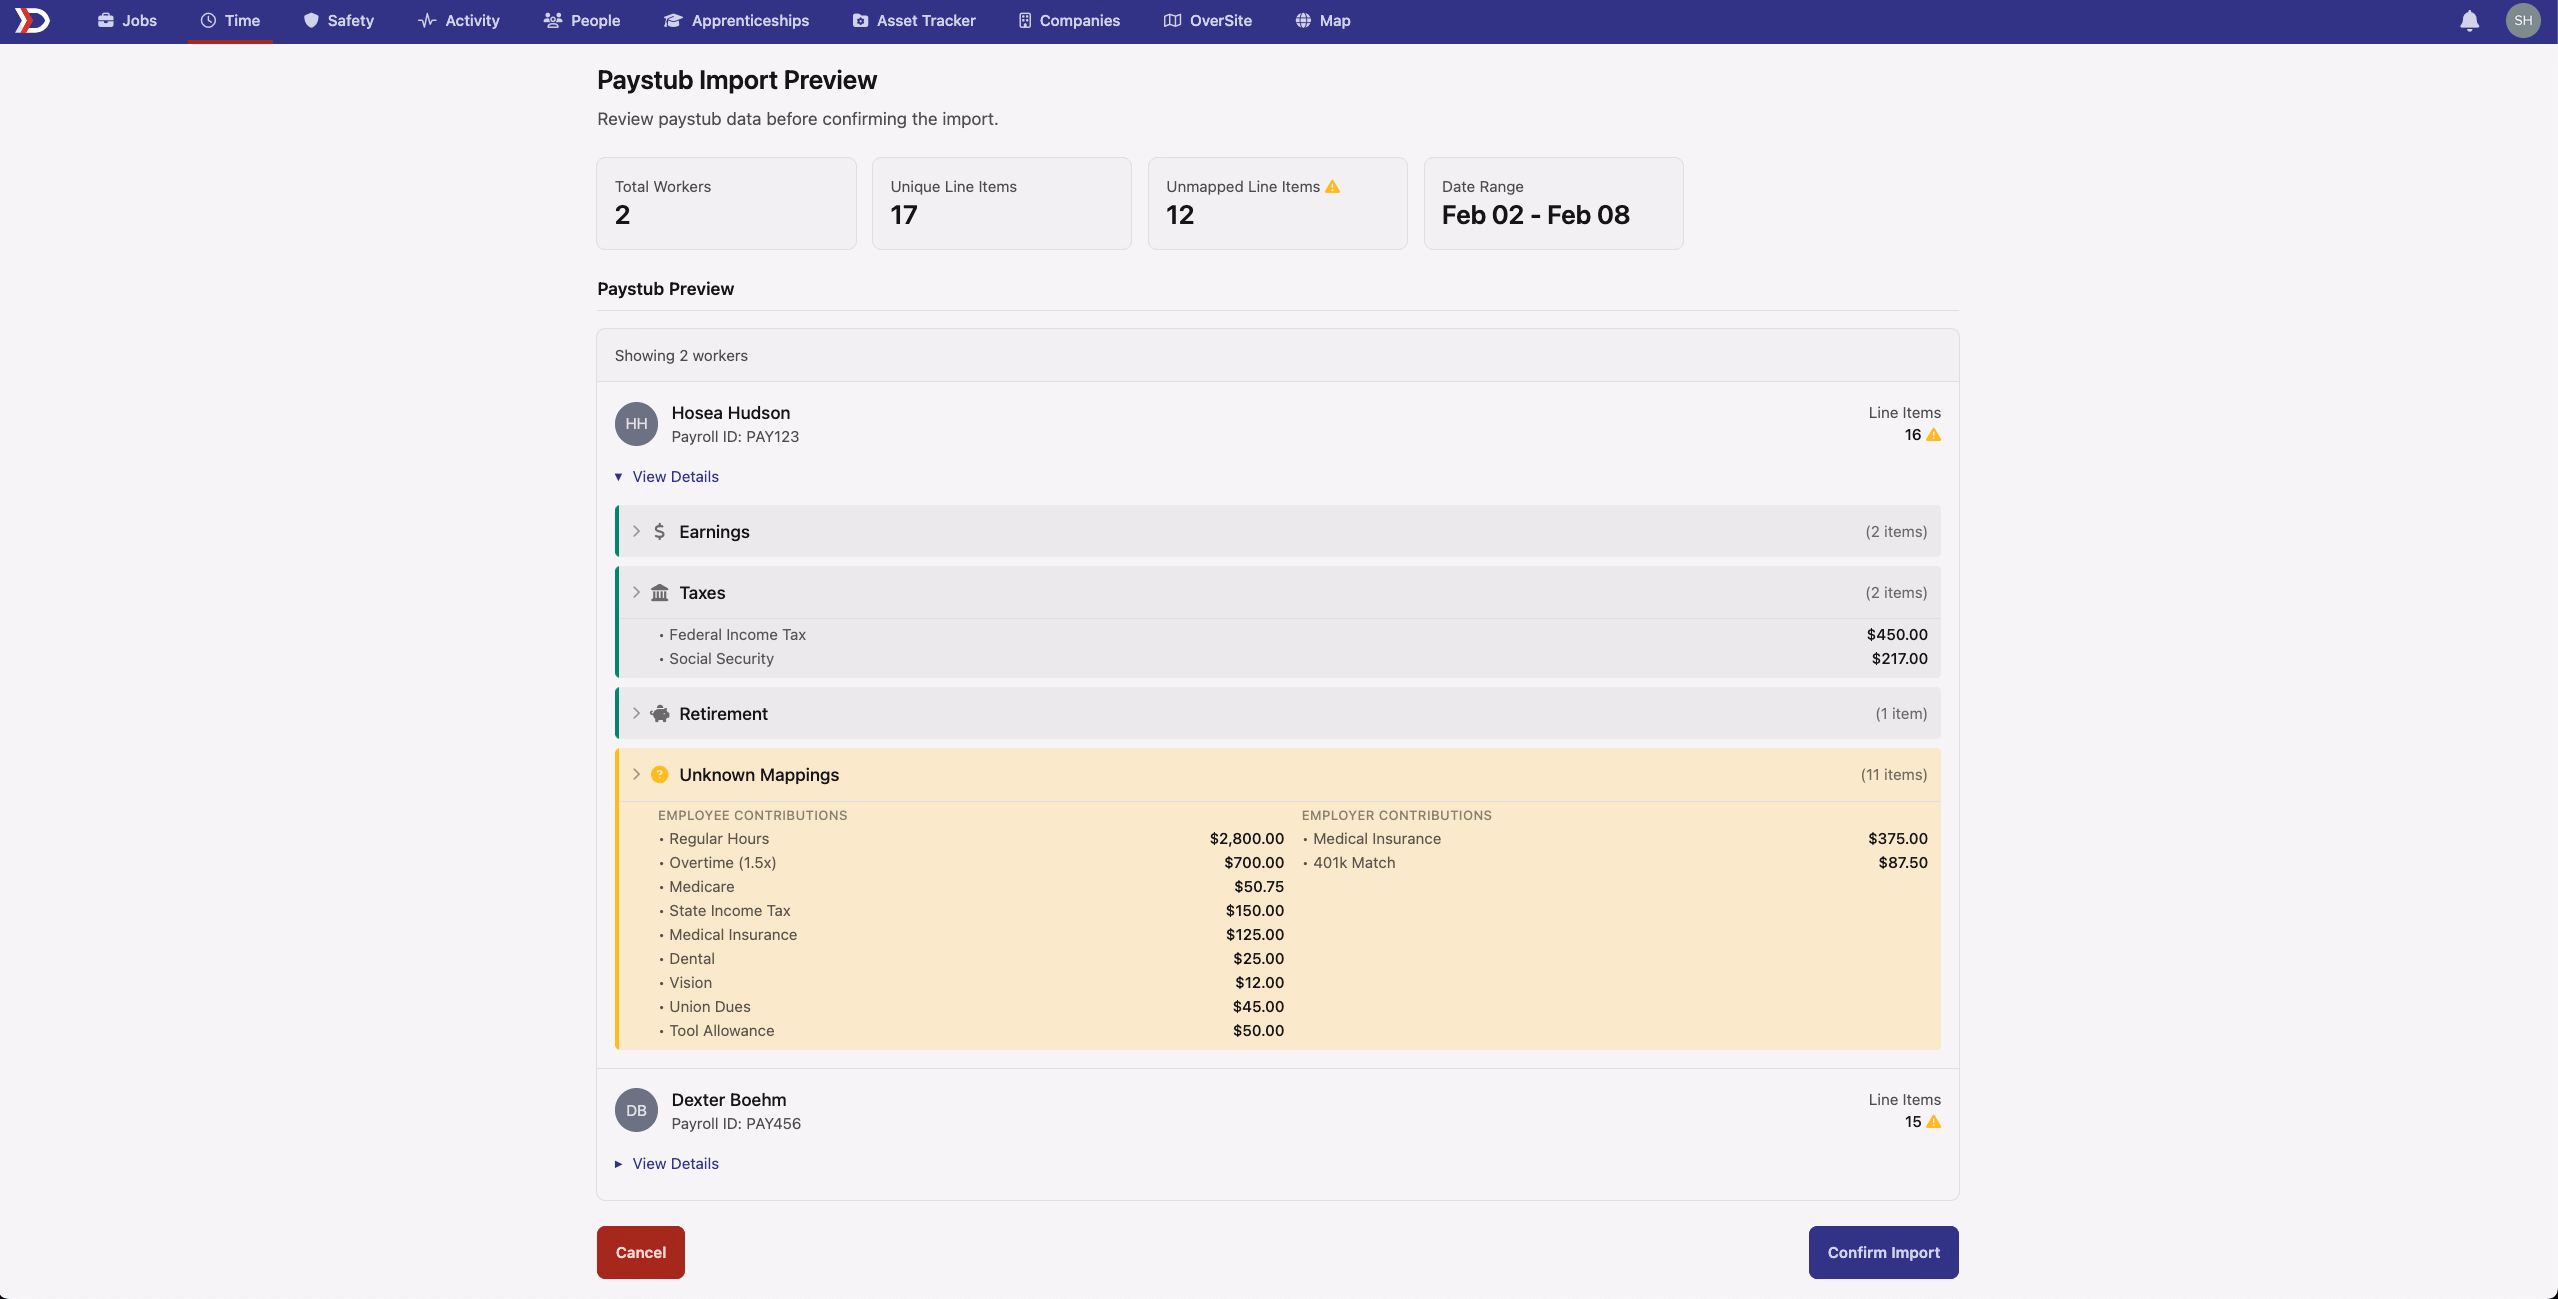Screen dimensions: 2558x1299
Task: Go to the Safety tab
Action: click(x=338, y=20)
